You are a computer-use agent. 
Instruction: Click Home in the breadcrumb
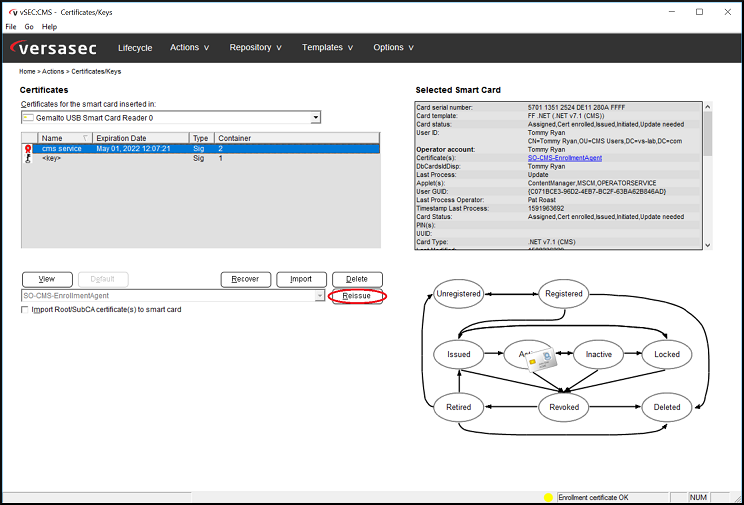tap(27, 72)
